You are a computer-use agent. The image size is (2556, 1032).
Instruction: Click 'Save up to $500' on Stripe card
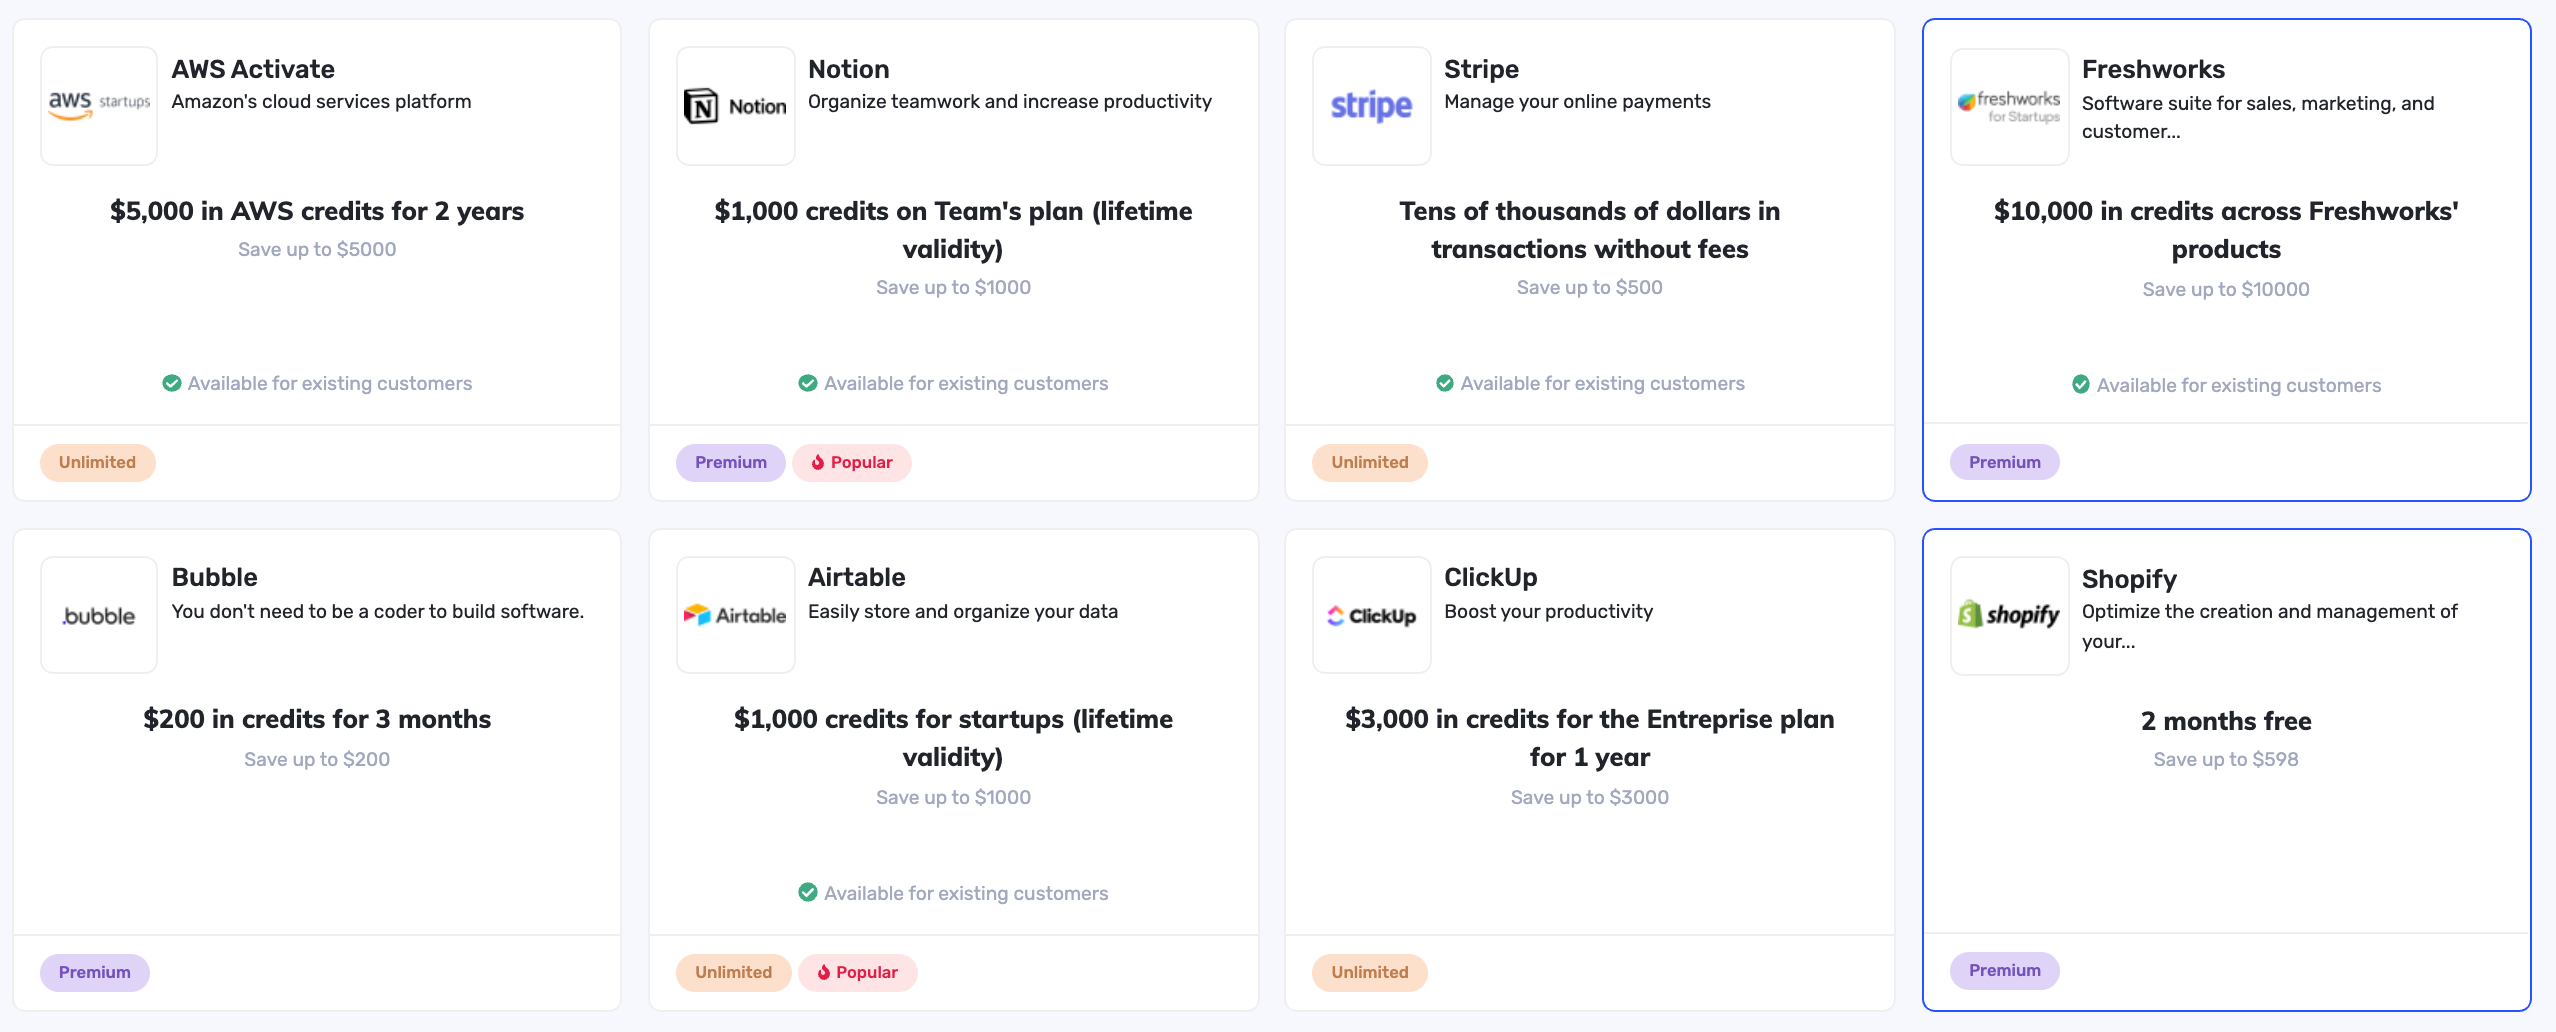tap(1590, 287)
